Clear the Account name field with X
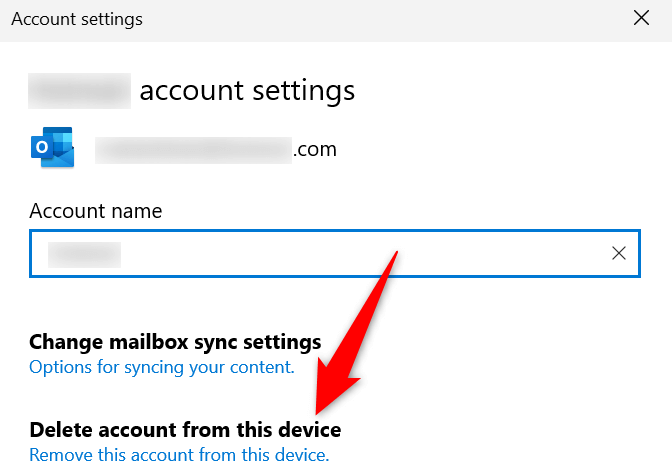672x475 pixels. 619,253
